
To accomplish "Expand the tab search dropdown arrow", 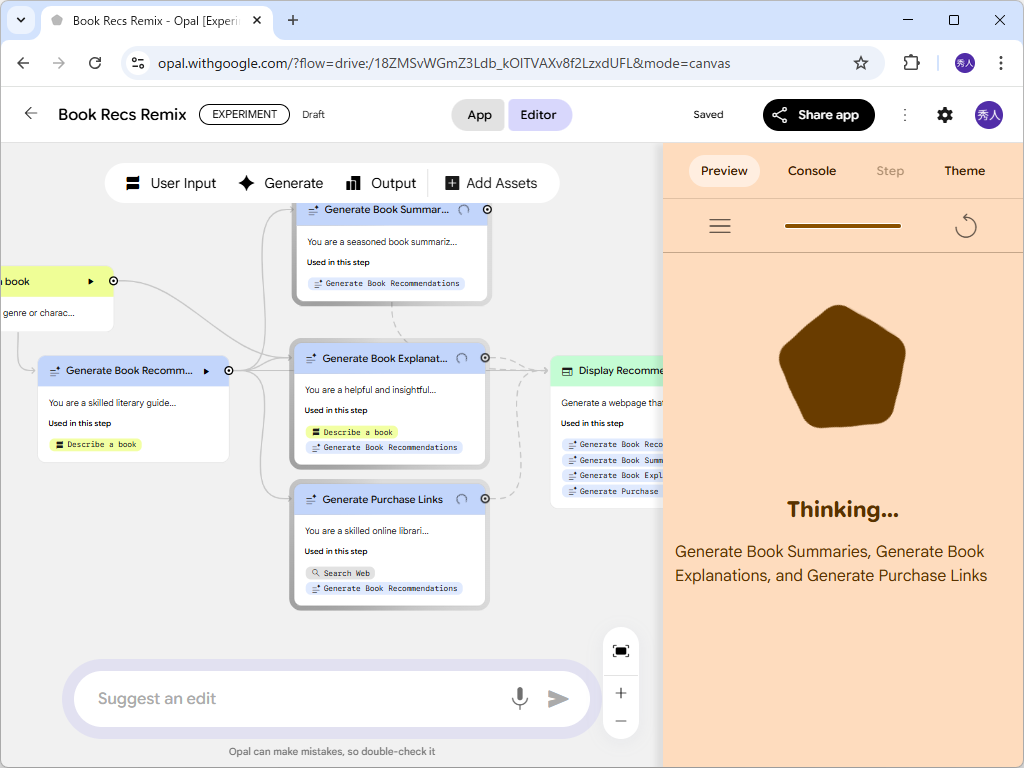I will tap(21, 20).
